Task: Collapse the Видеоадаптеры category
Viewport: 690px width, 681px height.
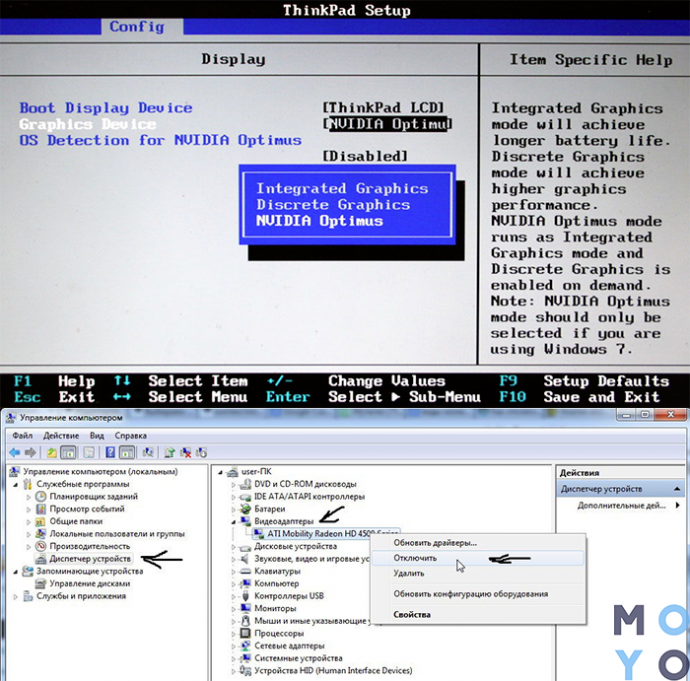Action: [234, 522]
